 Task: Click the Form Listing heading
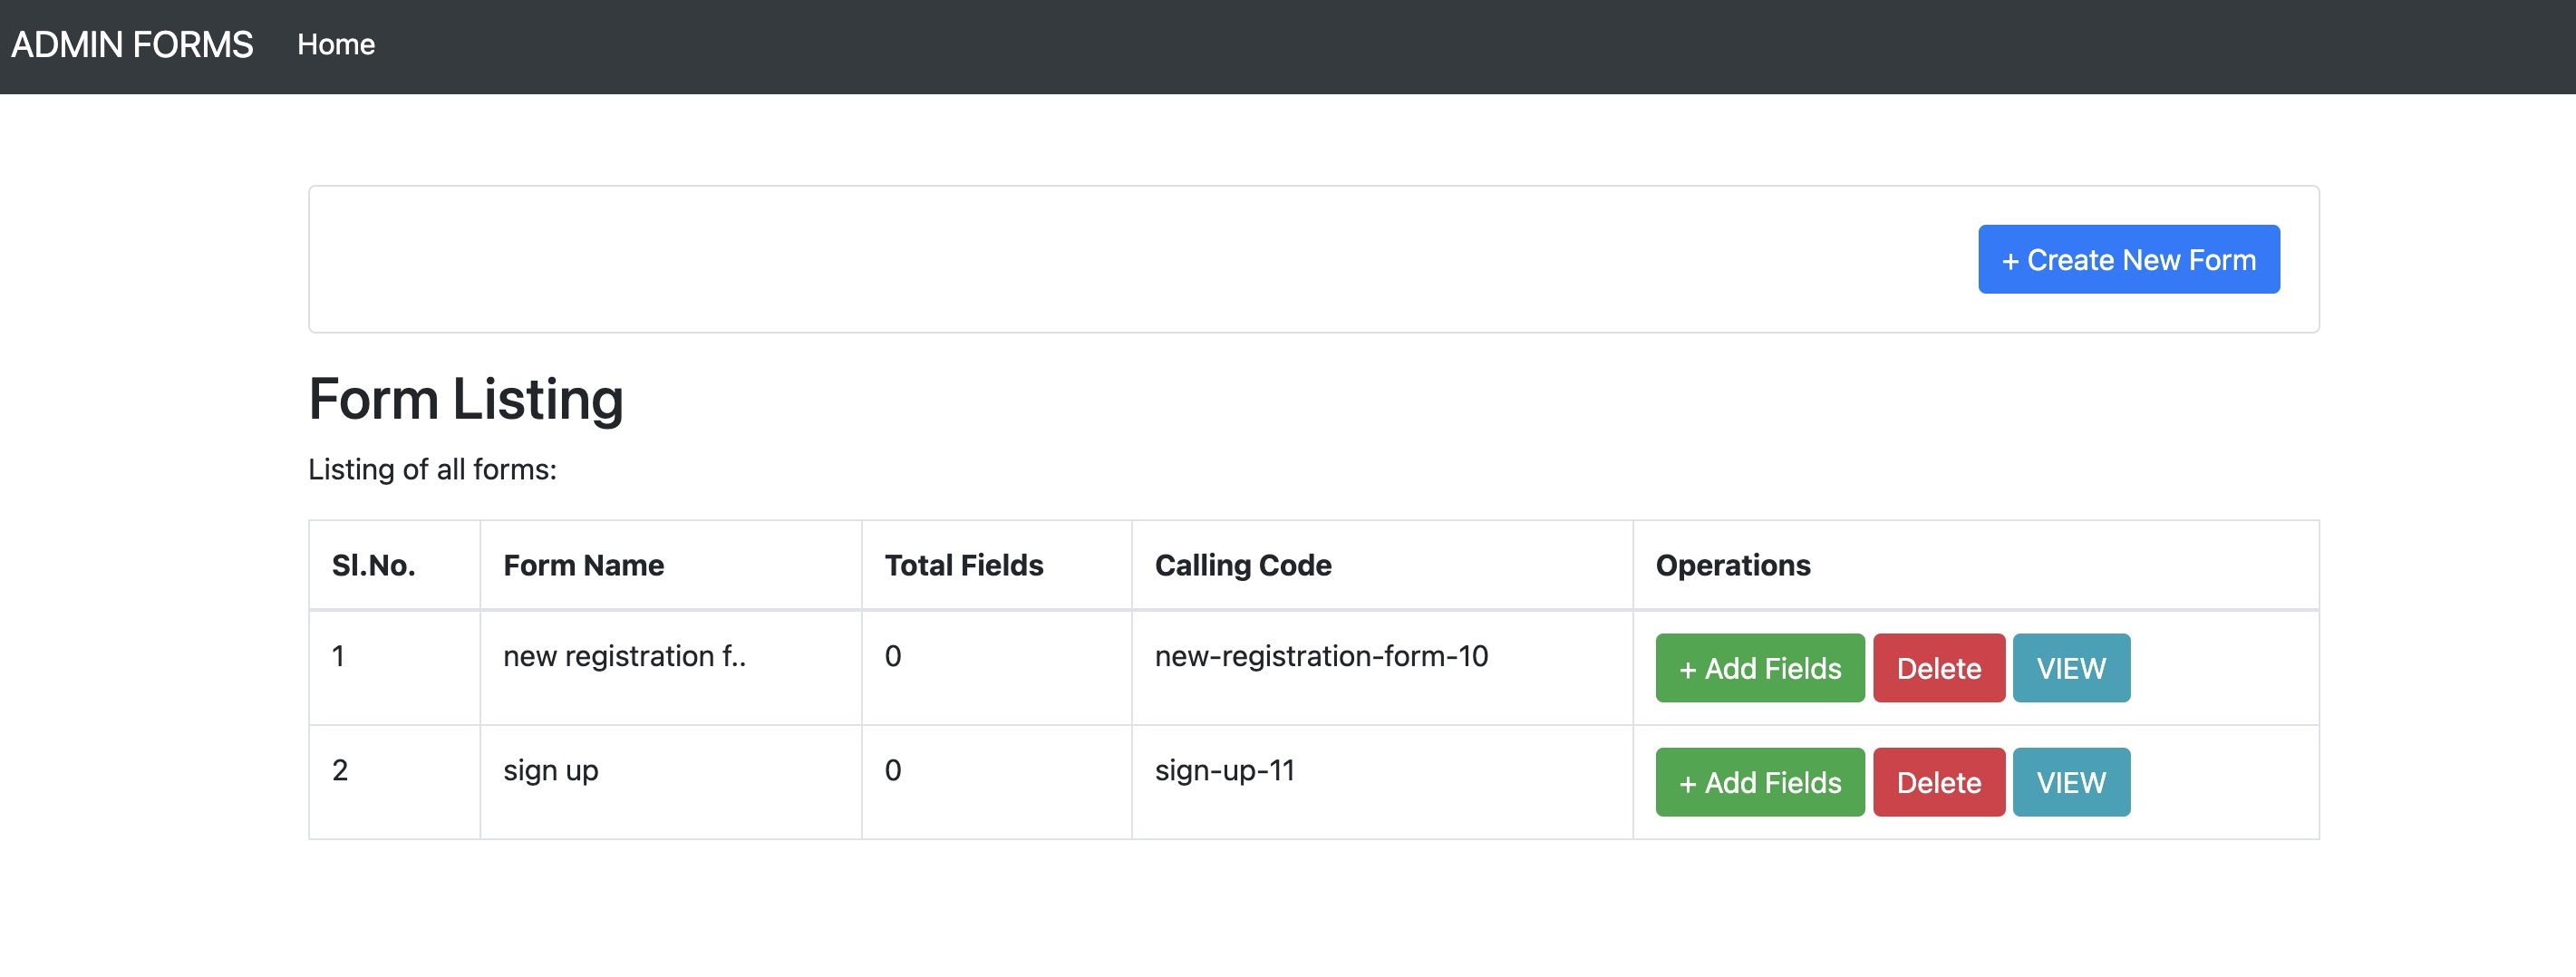point(465,399)
